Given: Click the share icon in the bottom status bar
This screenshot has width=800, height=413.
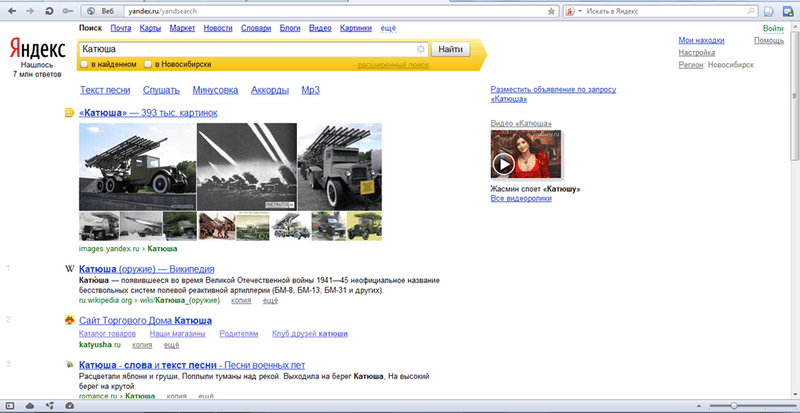Looking at the screenshot, I should coord(49,404).
